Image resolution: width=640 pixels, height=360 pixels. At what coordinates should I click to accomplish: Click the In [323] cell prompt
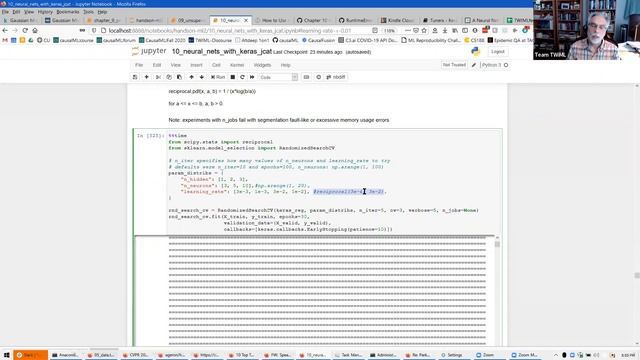tap(150, 136)
